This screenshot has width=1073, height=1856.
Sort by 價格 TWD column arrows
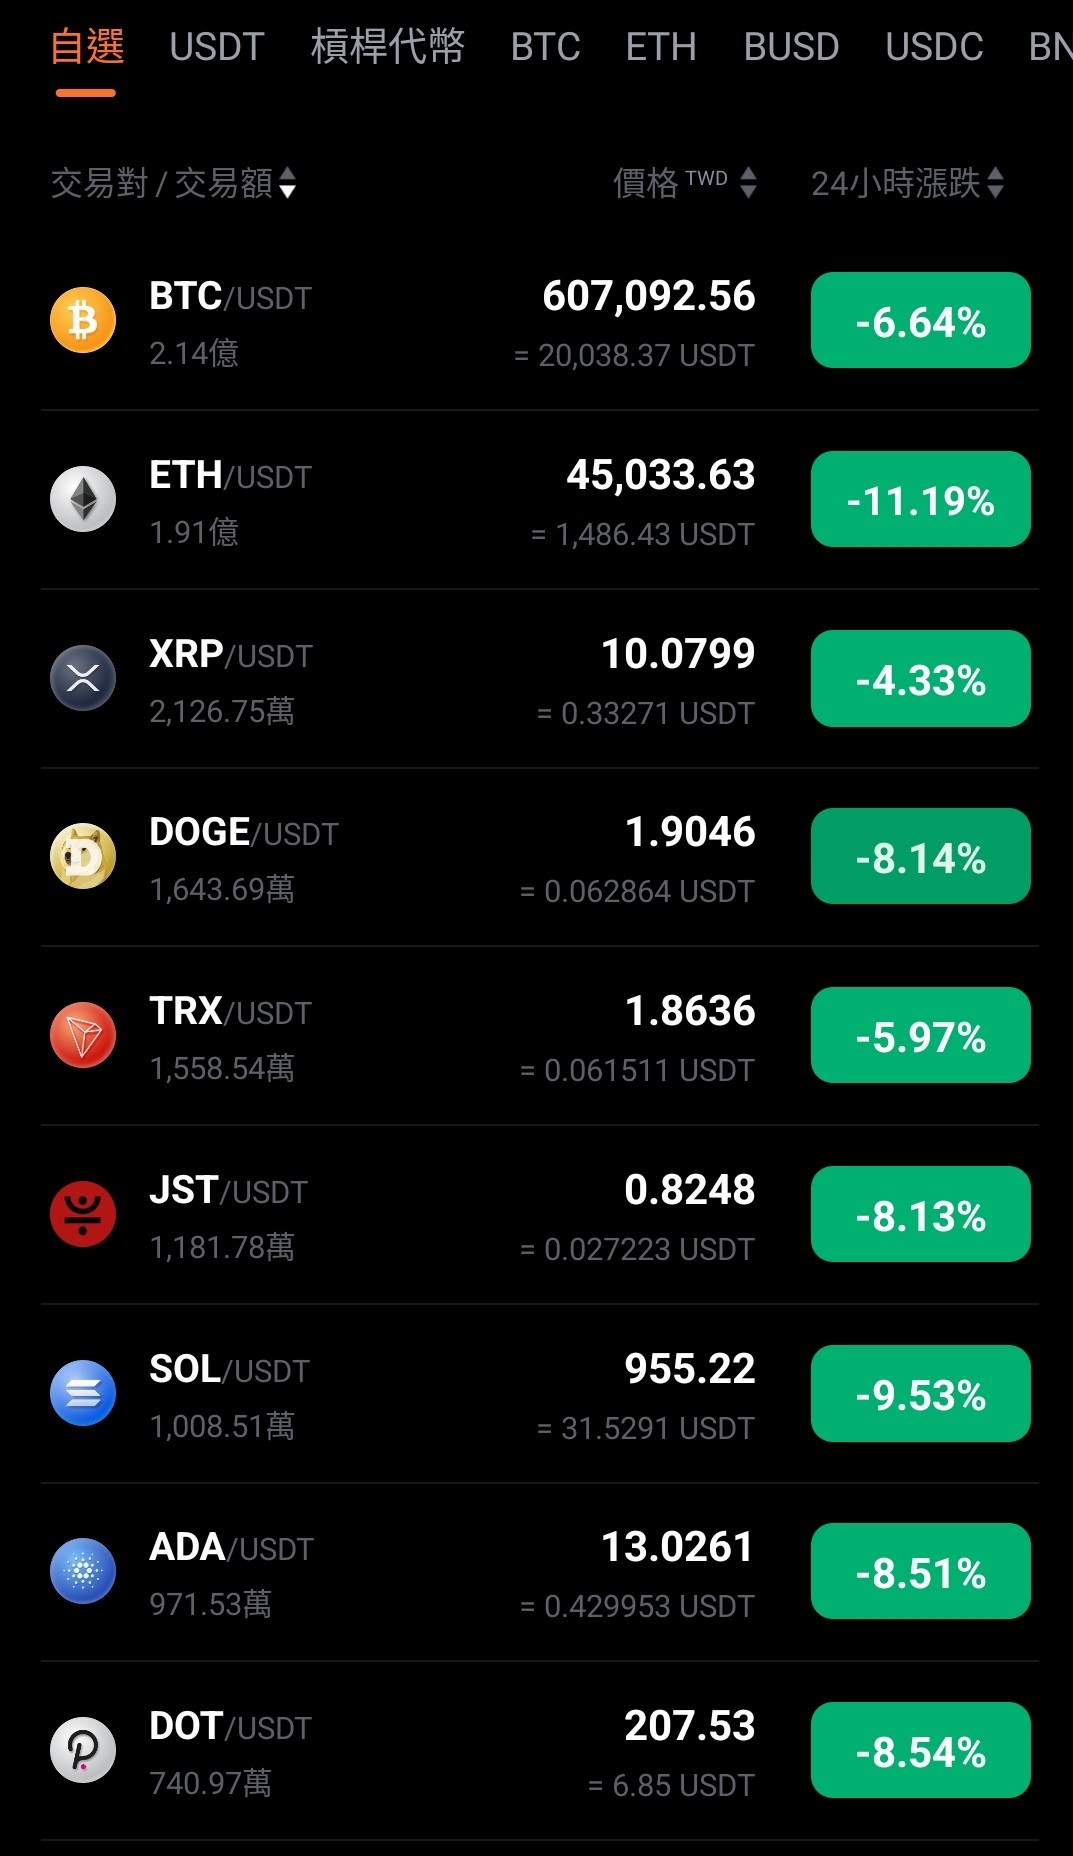coord(748,183)
